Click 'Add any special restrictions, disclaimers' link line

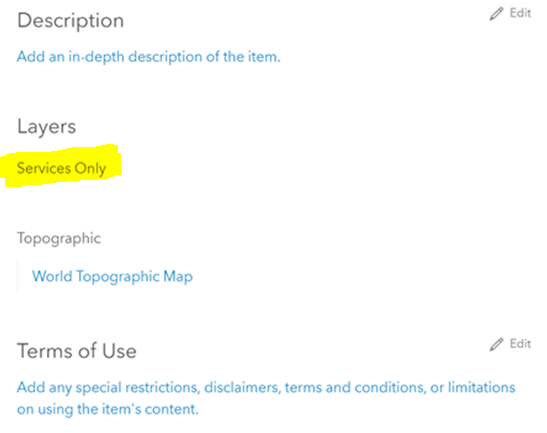pyautogui.click(x=266, y=388)
